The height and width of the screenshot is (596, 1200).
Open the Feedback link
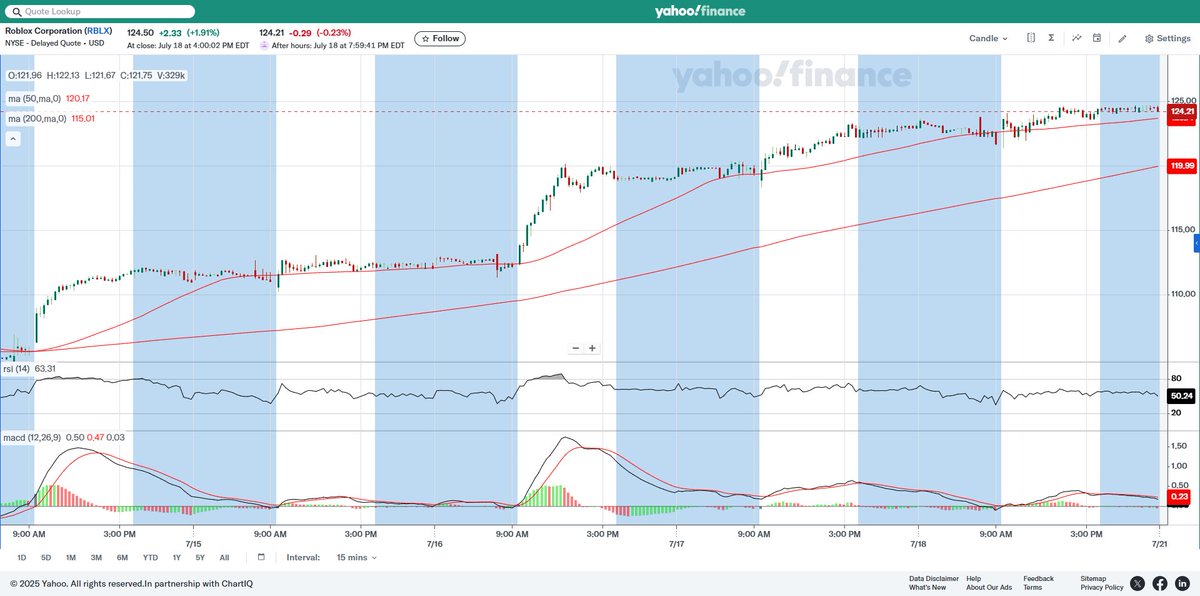coord(1038,578)
